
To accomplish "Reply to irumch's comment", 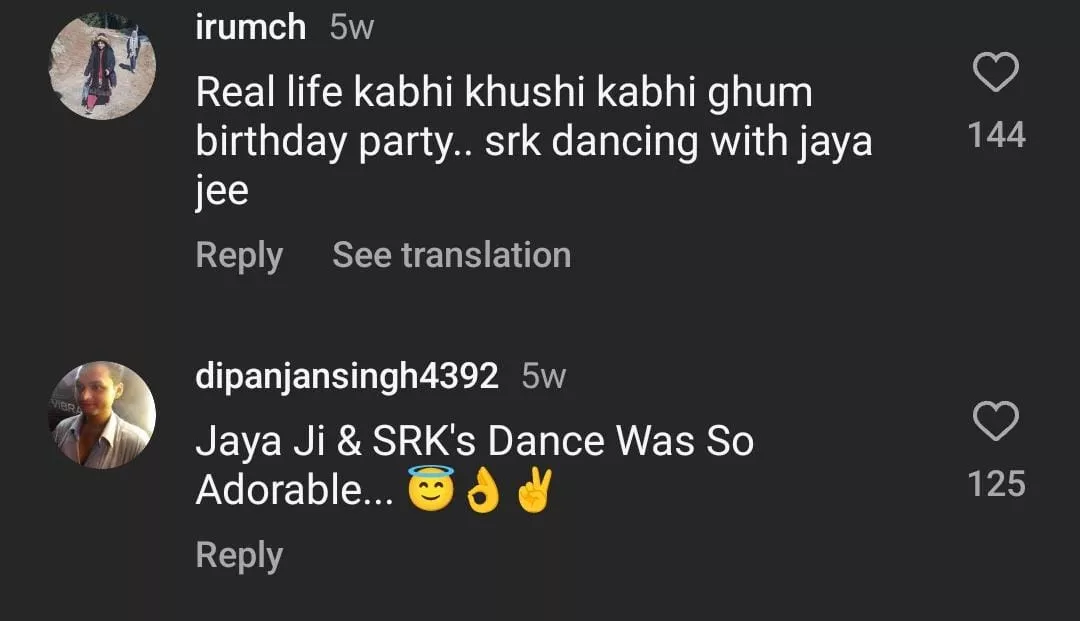I will [x=239, y=255].
